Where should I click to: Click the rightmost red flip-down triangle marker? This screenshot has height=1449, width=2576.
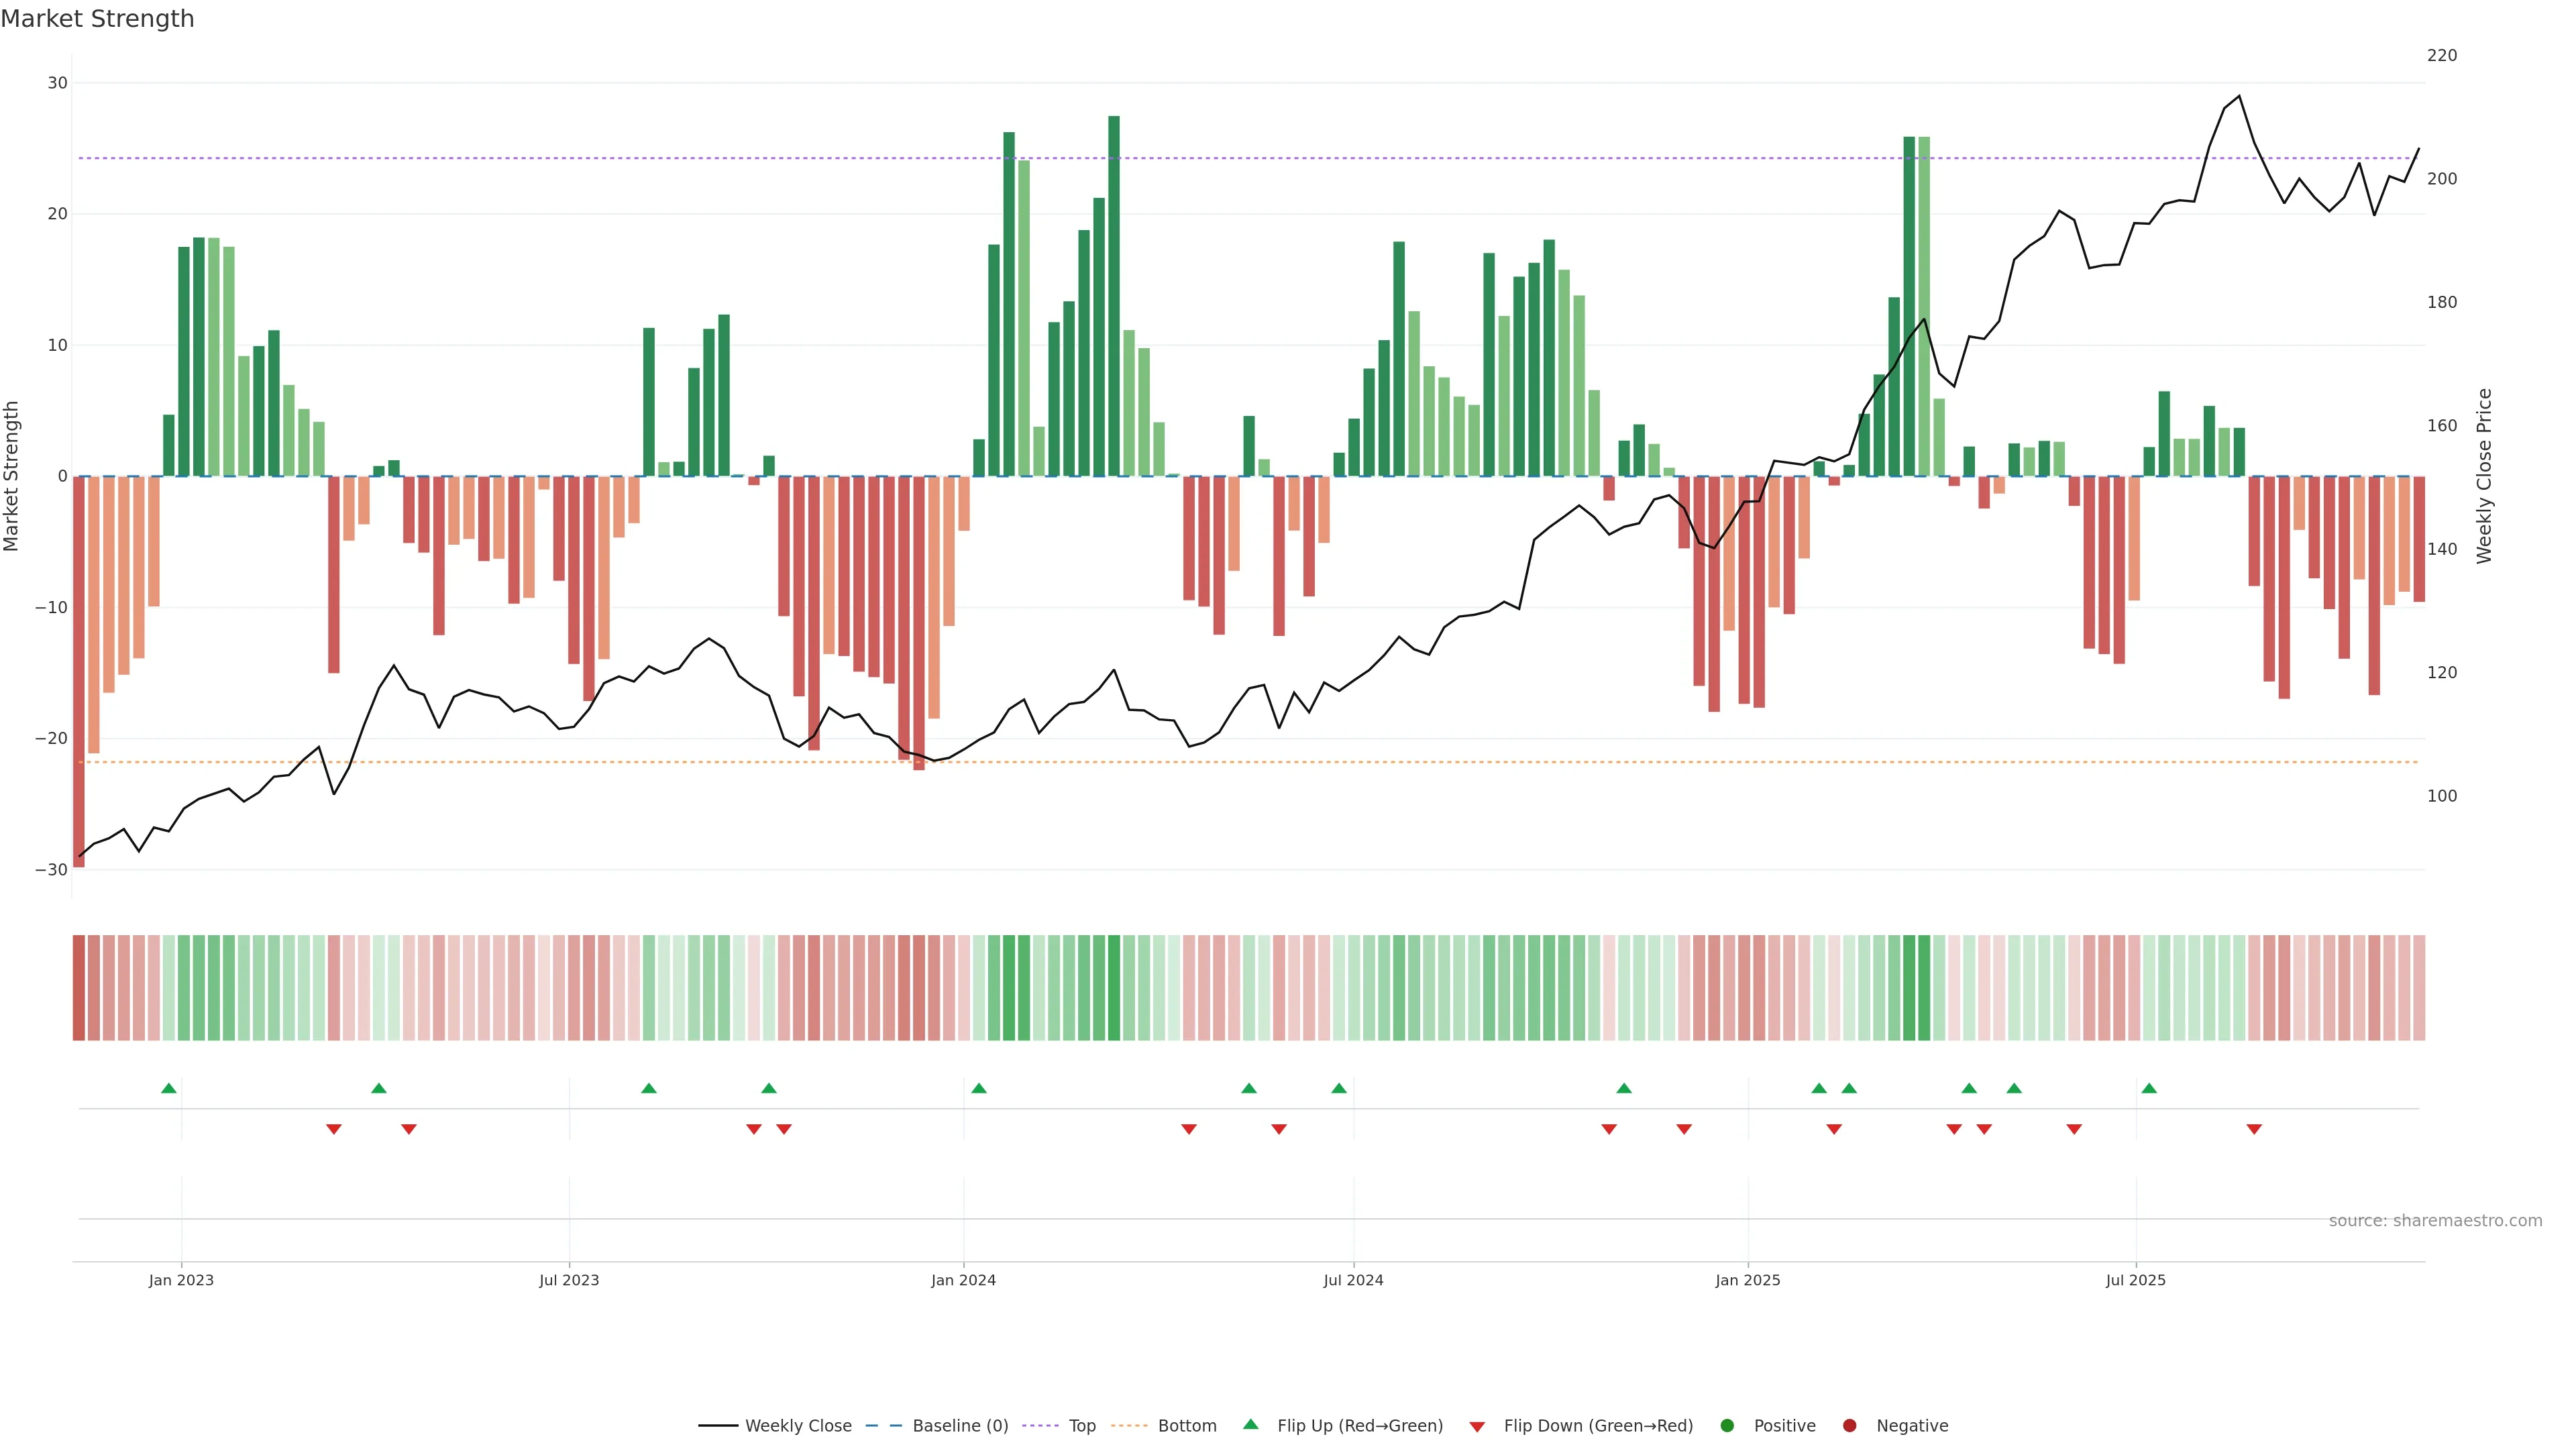click(2254, 1129)
